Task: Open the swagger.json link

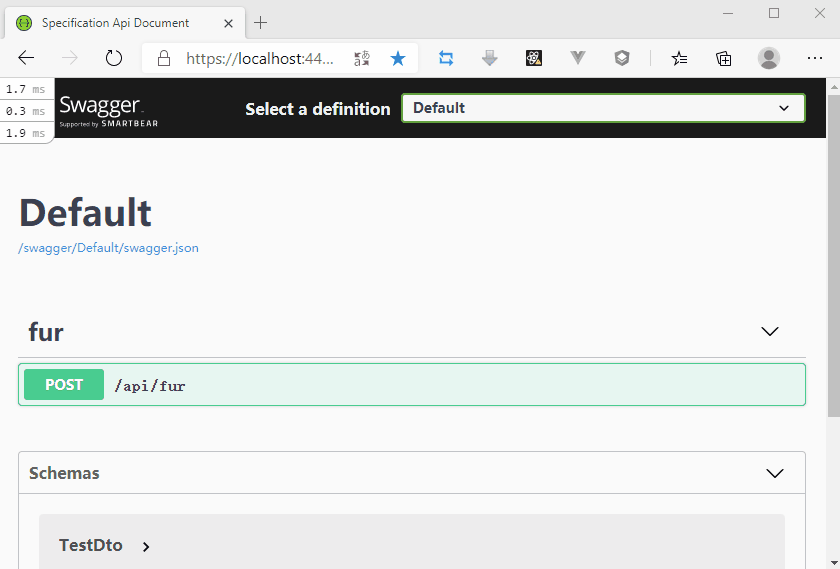Action: pyautogui.click(x=108, y=248)
